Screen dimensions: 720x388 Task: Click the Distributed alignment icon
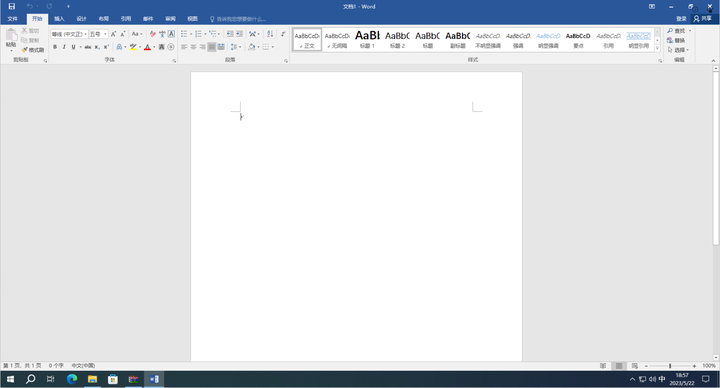221,47
